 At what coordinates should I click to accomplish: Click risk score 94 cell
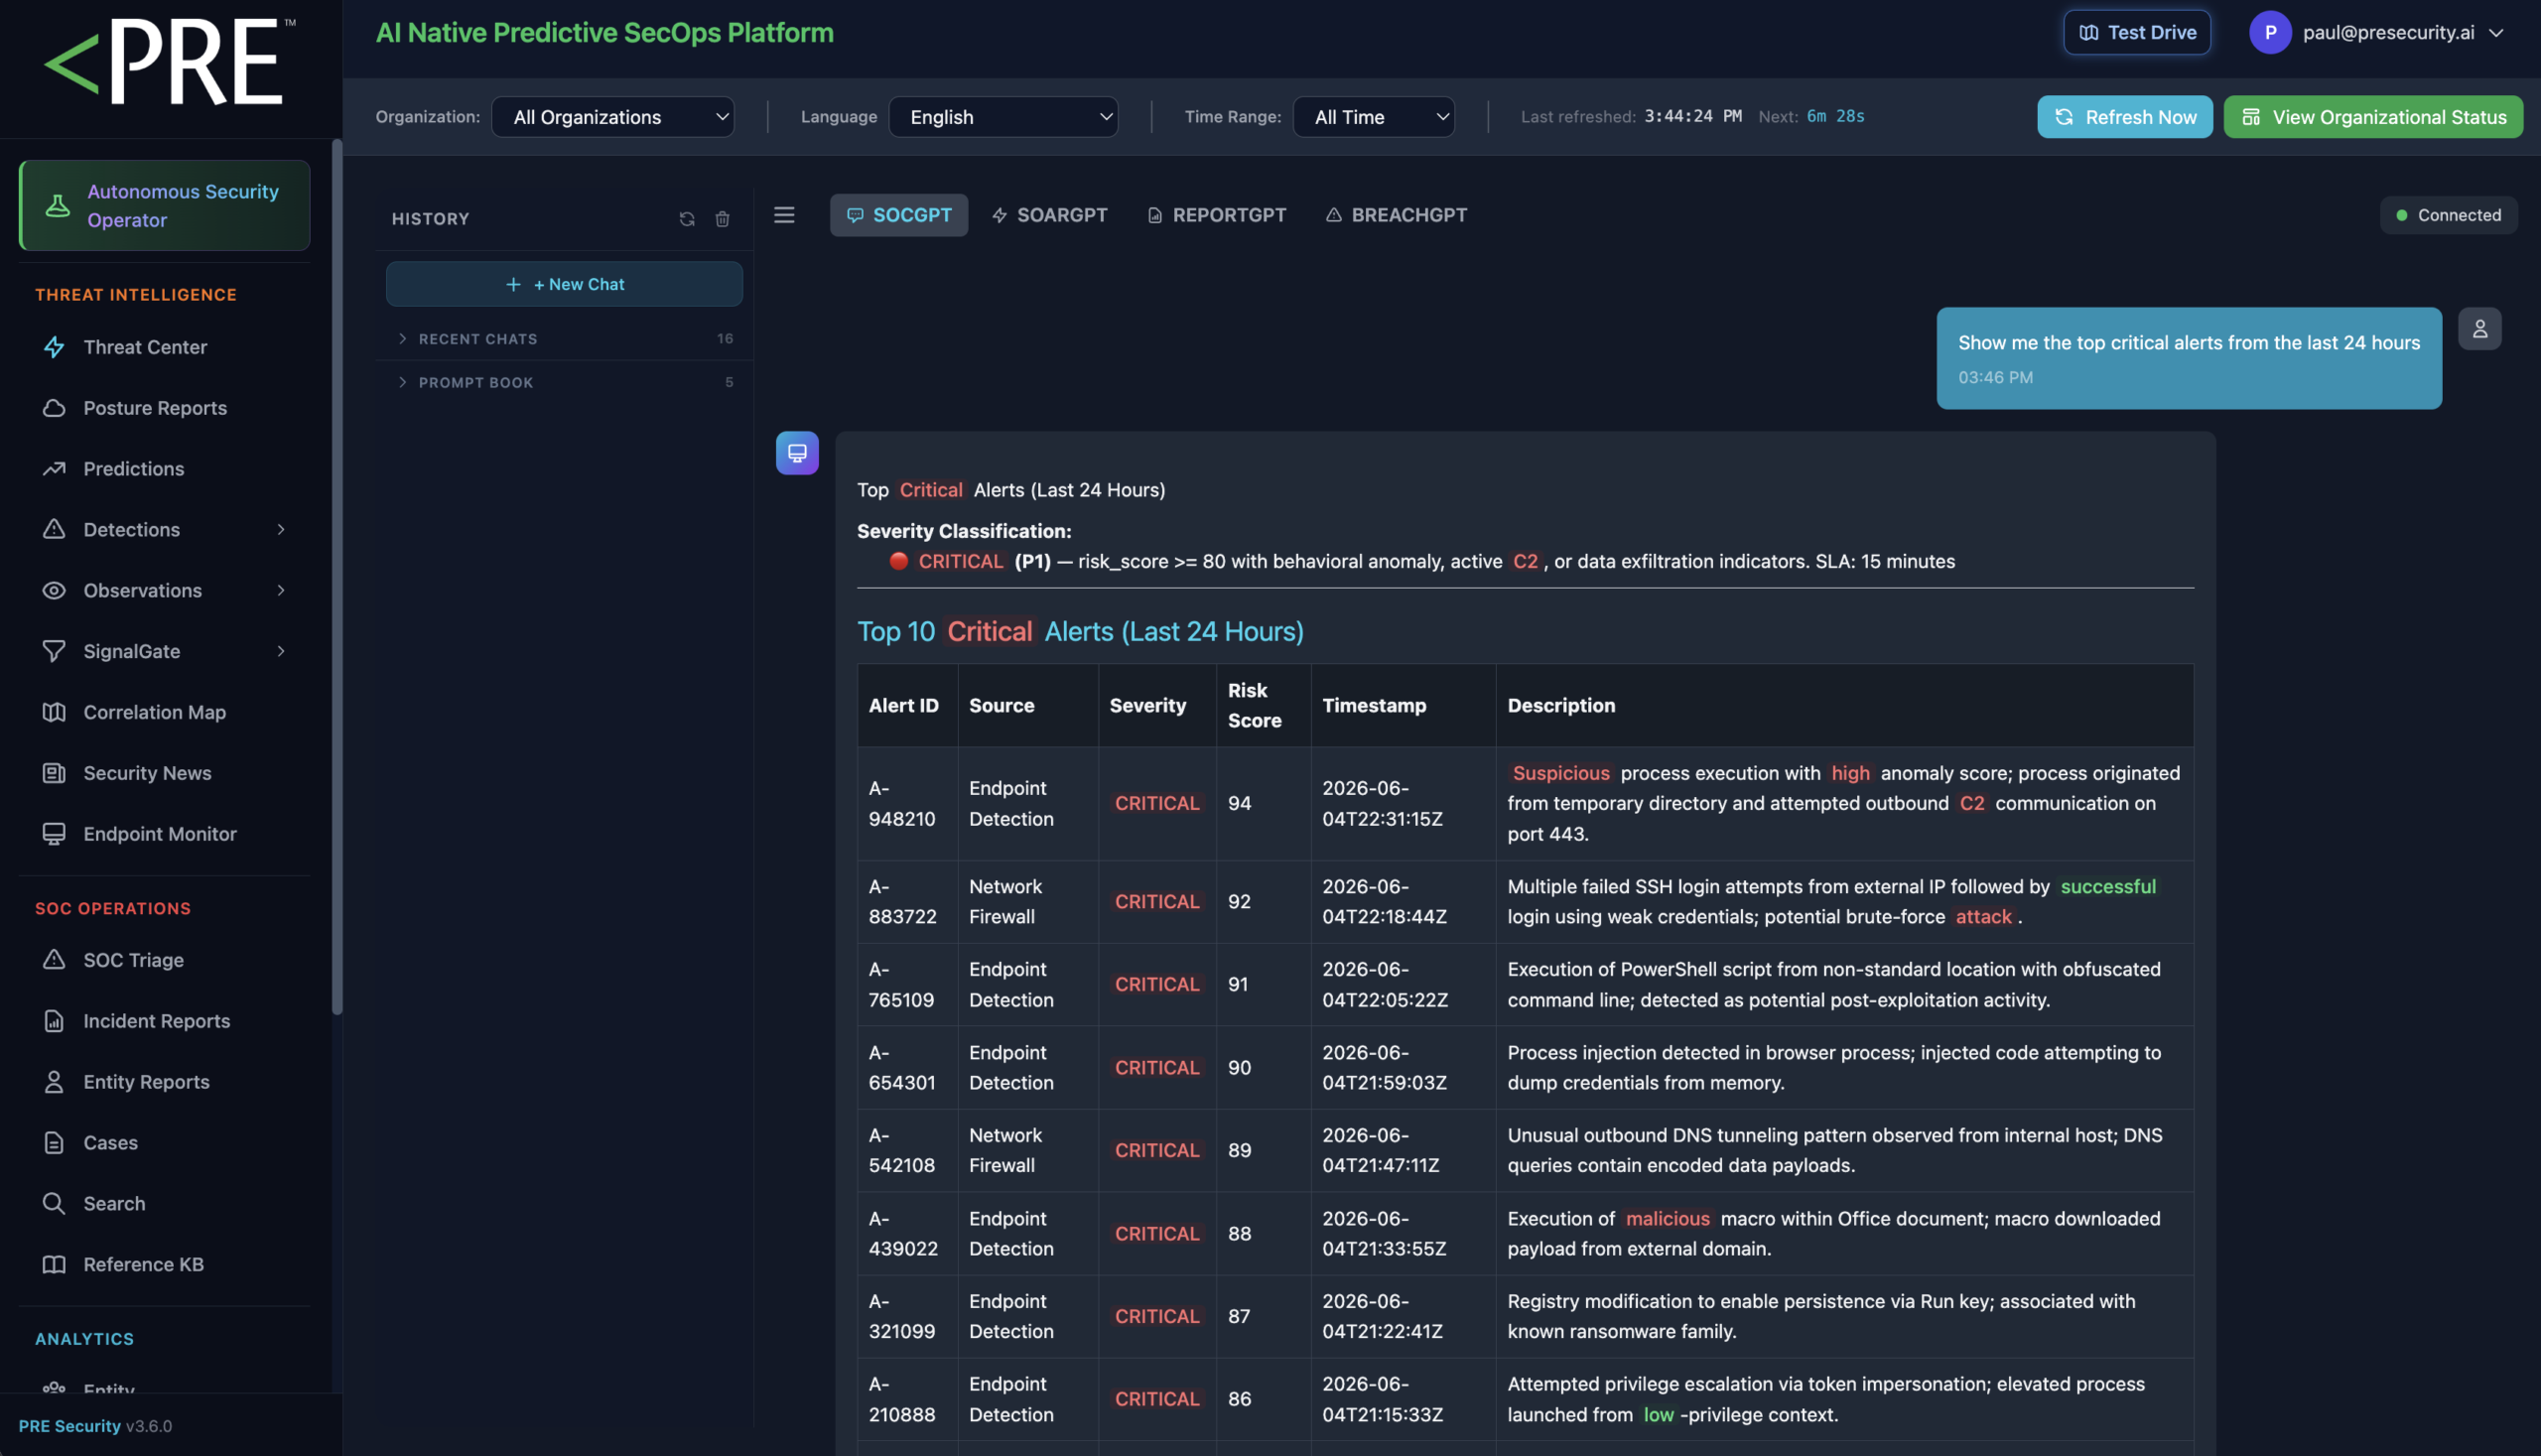(x=1264, y=804)
